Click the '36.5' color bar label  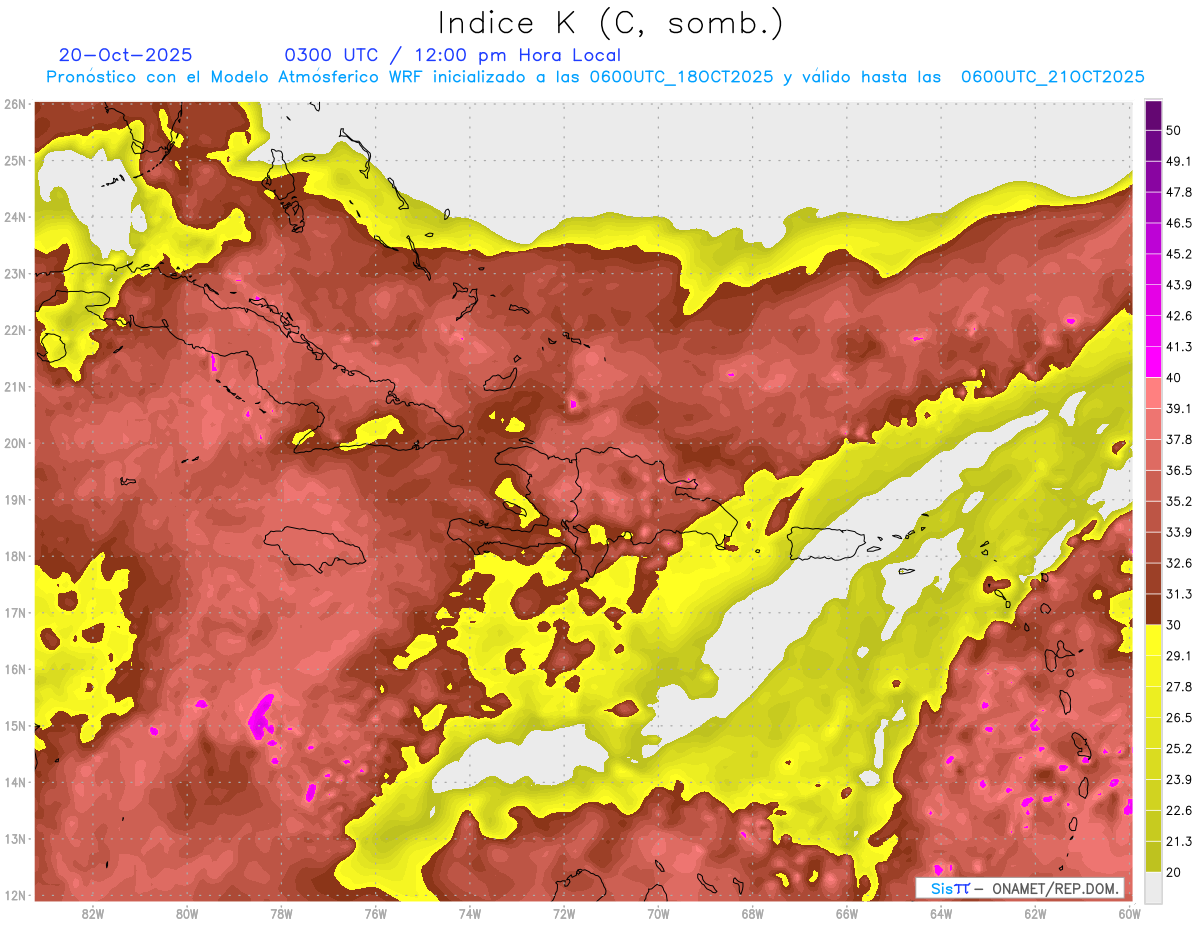coord(1179,470)
